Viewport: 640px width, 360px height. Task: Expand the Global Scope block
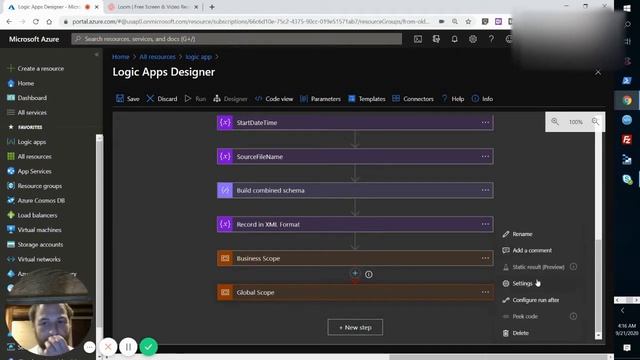point(355,292)
